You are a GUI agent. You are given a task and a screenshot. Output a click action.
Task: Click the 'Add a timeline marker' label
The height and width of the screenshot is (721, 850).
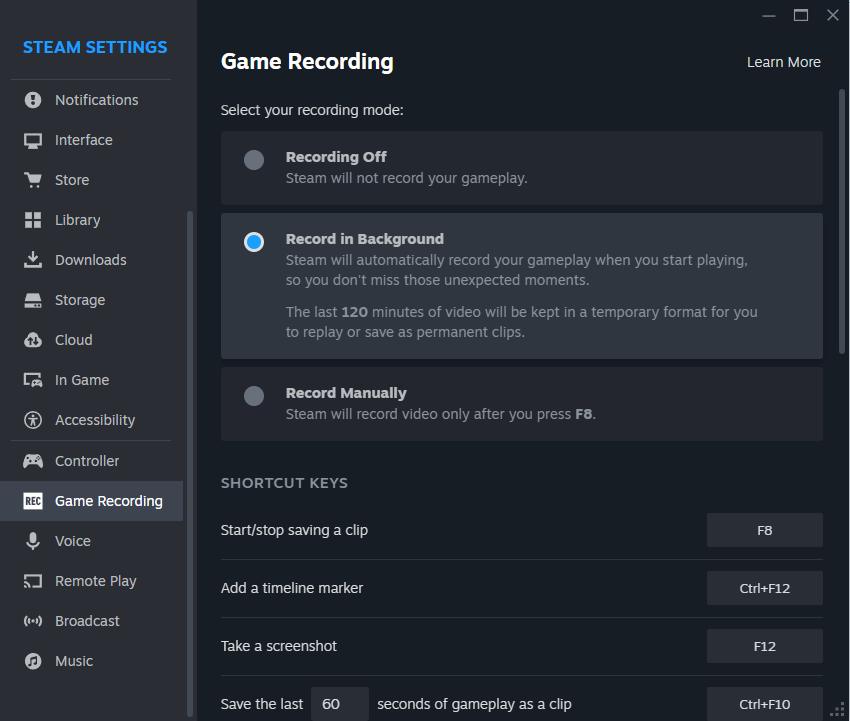(292, 588)
